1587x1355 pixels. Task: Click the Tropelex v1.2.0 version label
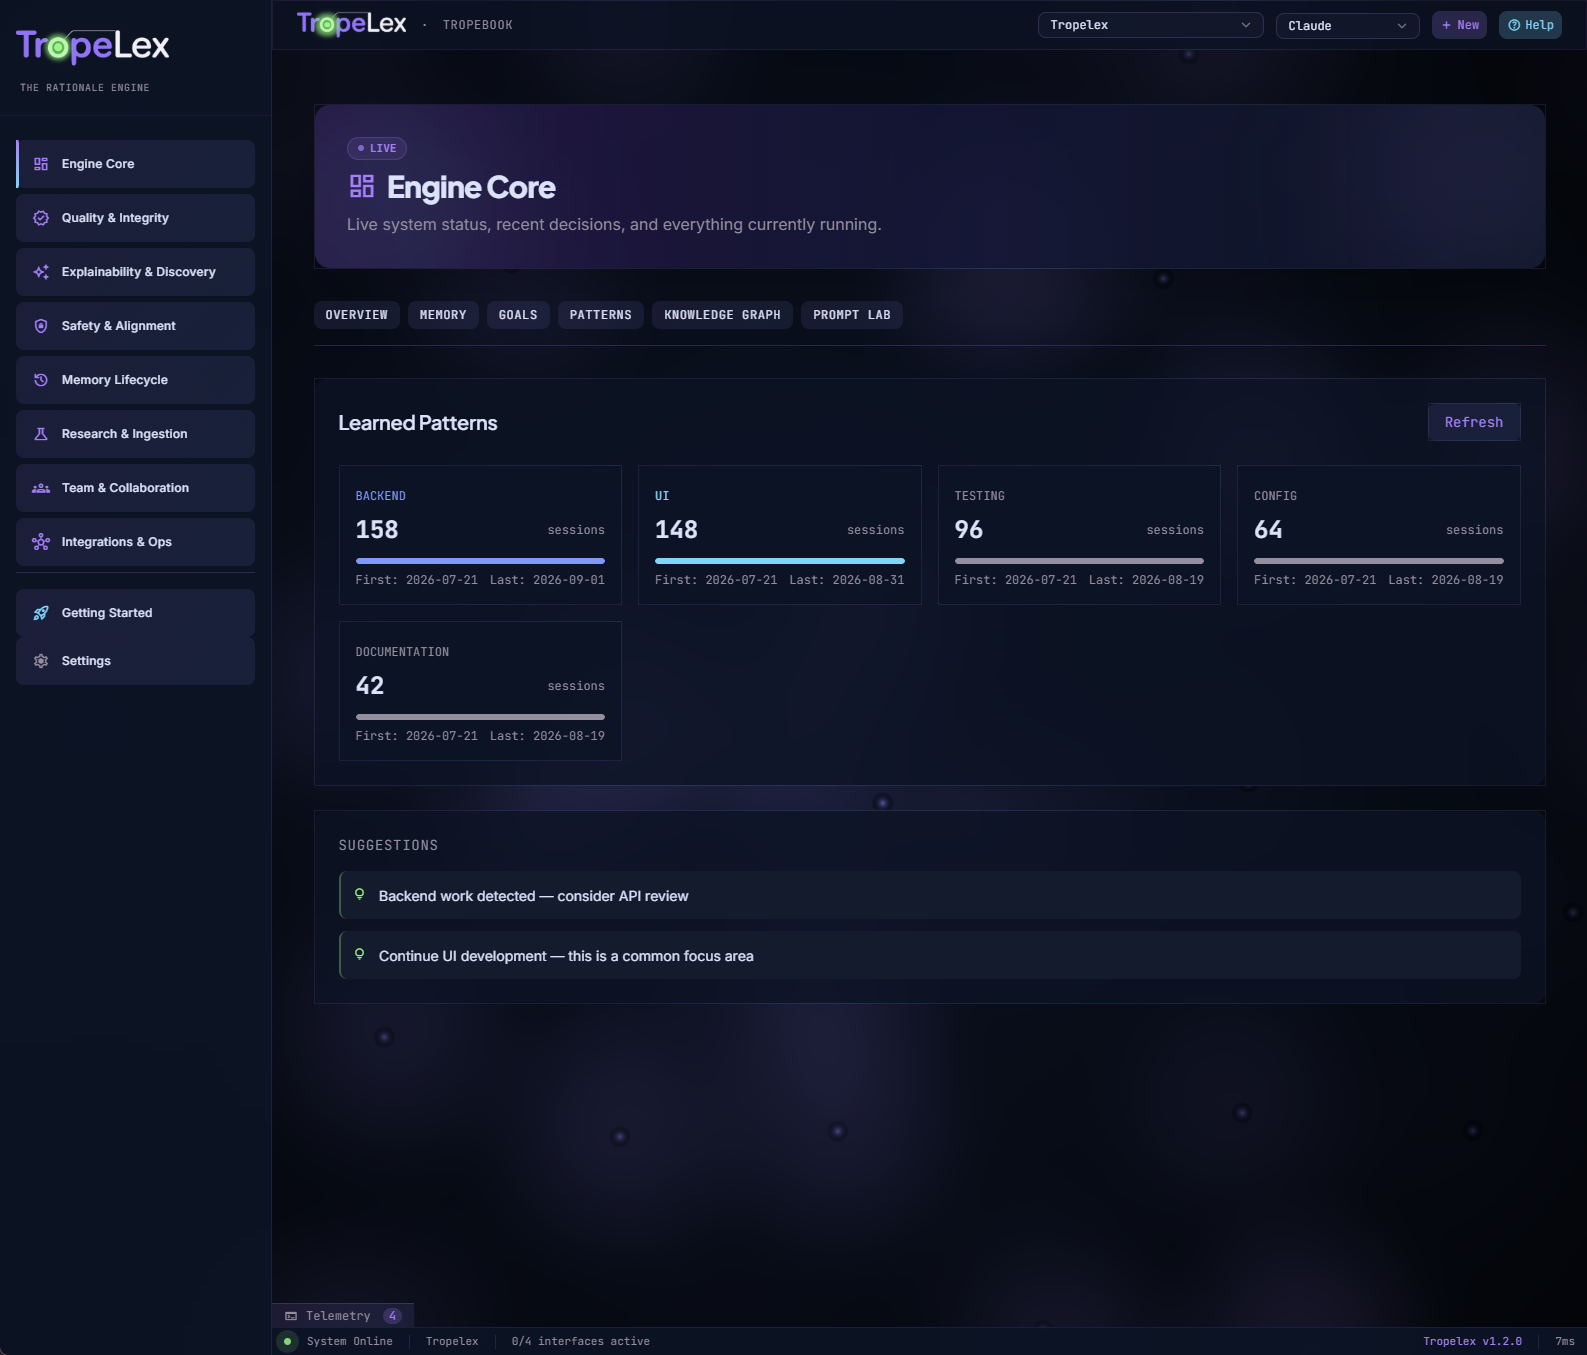pyautogui.click(x=1472, y=1342)
